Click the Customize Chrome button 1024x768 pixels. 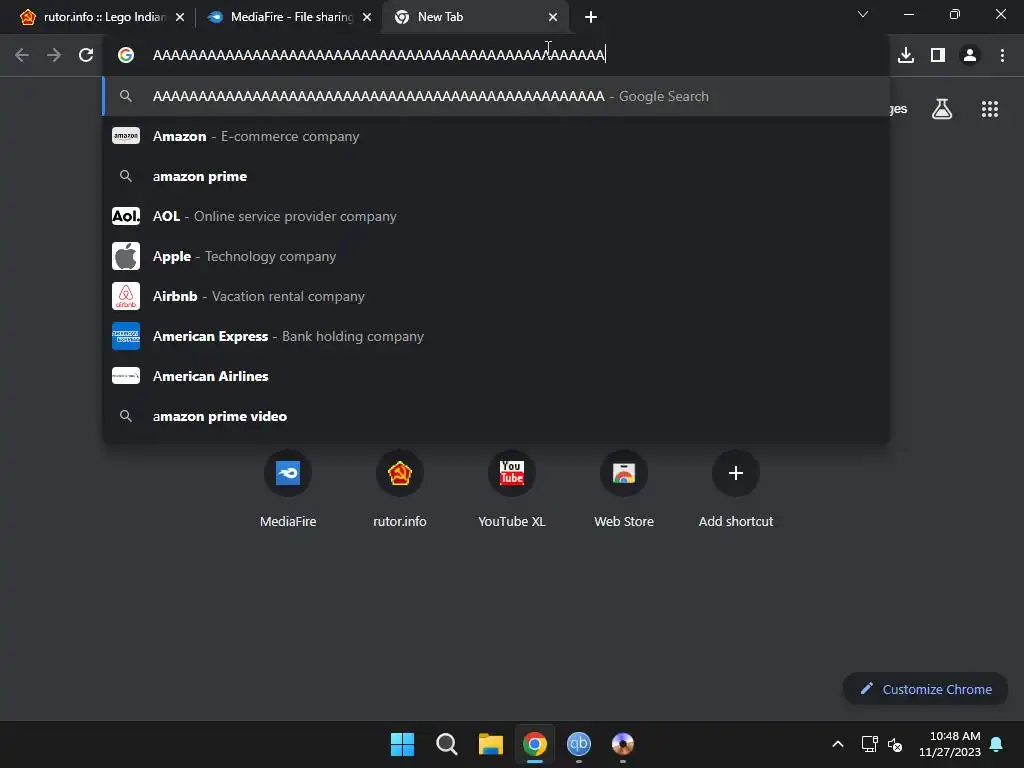(925, 689)
